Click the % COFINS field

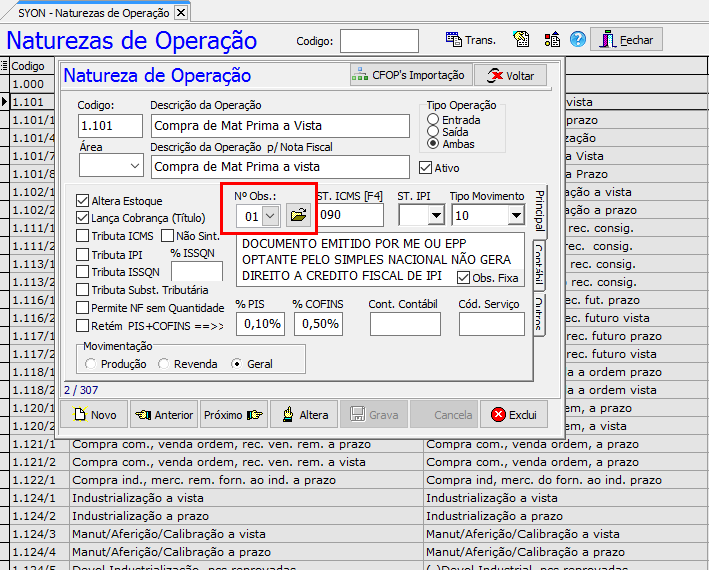[318, 324]
